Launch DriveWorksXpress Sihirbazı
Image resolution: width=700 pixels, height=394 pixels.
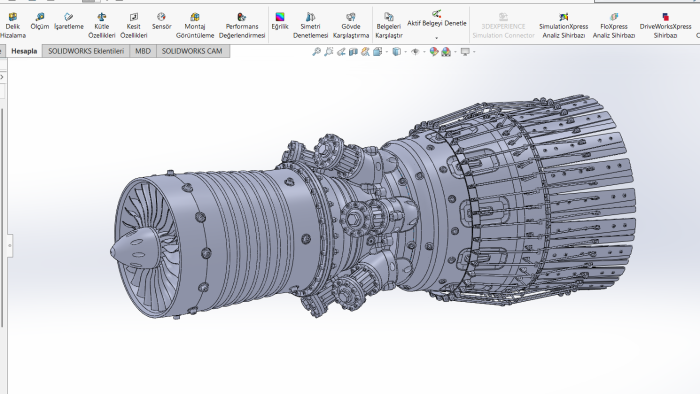665,25
